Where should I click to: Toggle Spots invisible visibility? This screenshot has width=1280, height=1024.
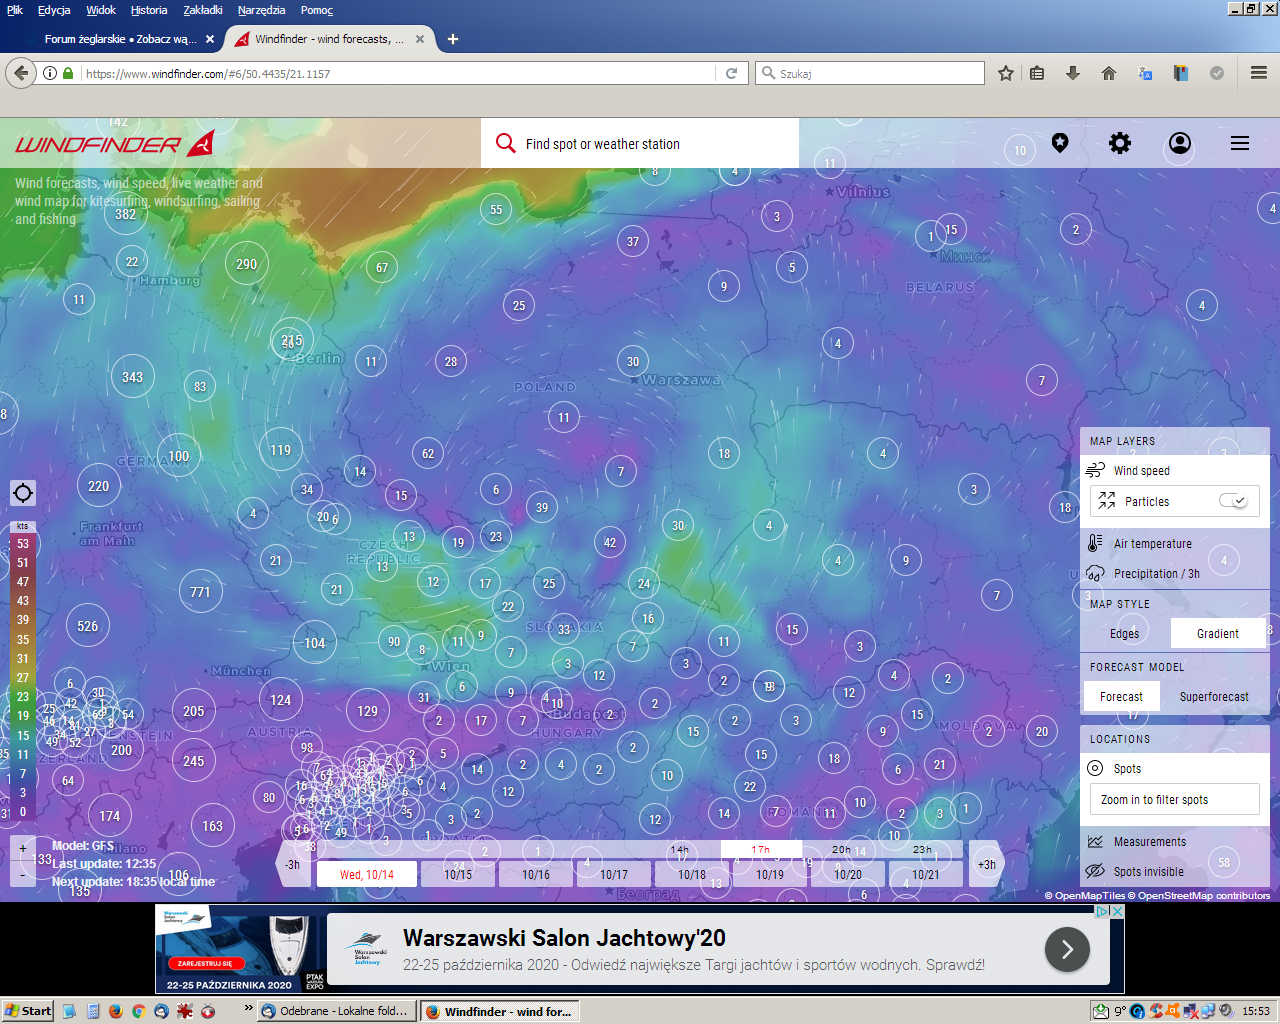point(1148,872)
